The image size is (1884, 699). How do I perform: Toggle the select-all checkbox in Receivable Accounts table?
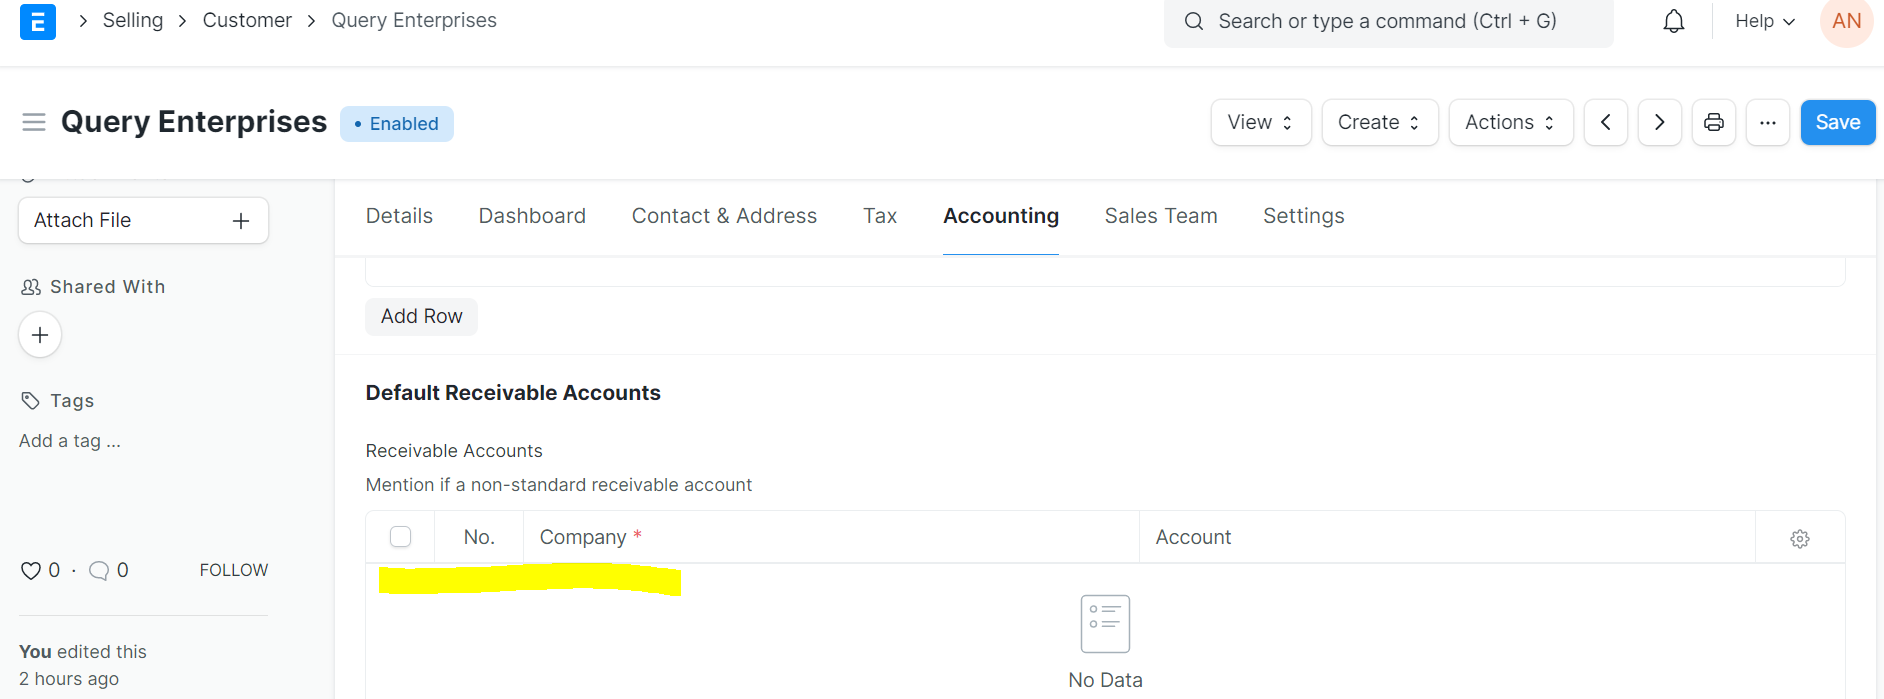coord(400,536)
